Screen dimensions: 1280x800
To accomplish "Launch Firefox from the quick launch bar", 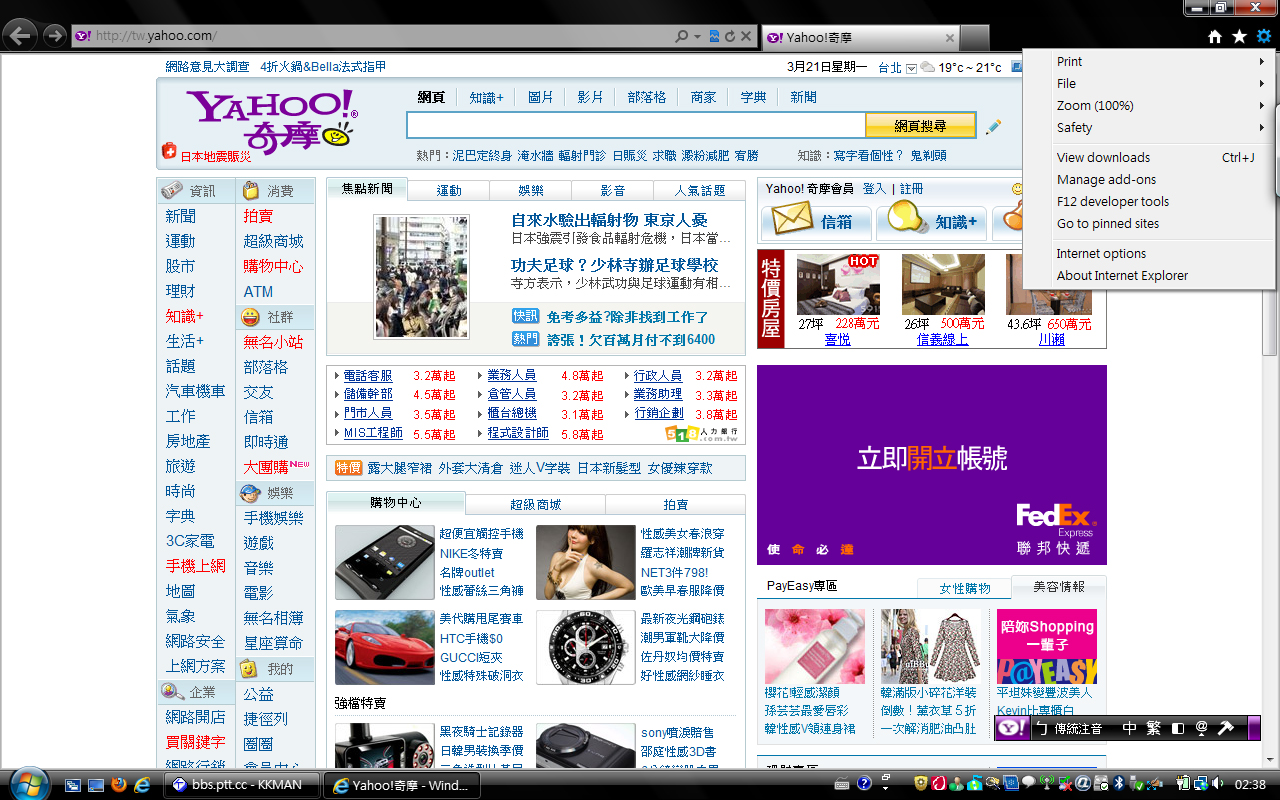I will [119, 785].
